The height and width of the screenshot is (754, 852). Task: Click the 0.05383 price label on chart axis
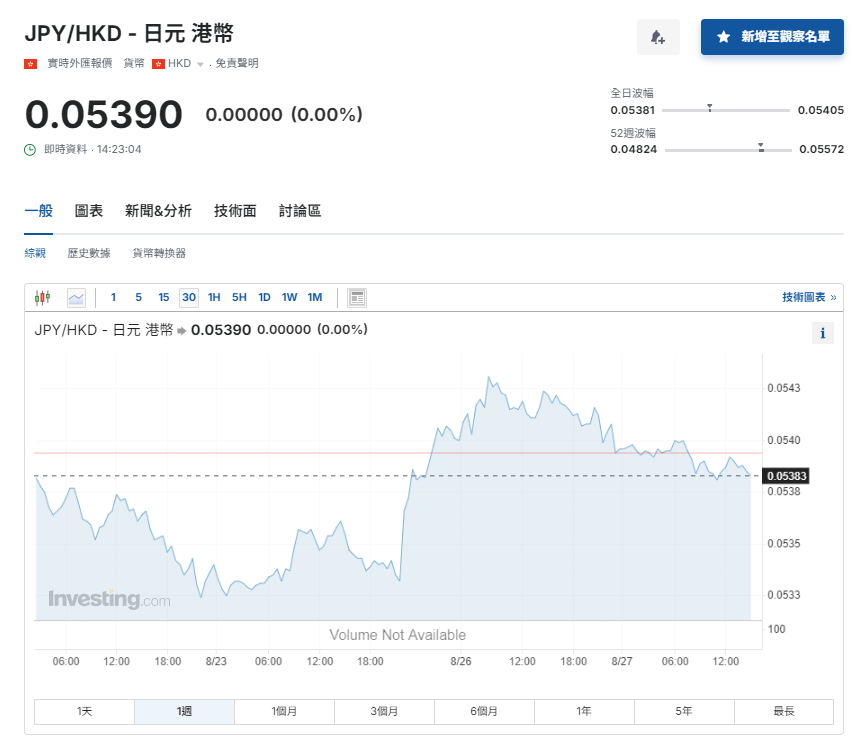[x=785, y=476]
